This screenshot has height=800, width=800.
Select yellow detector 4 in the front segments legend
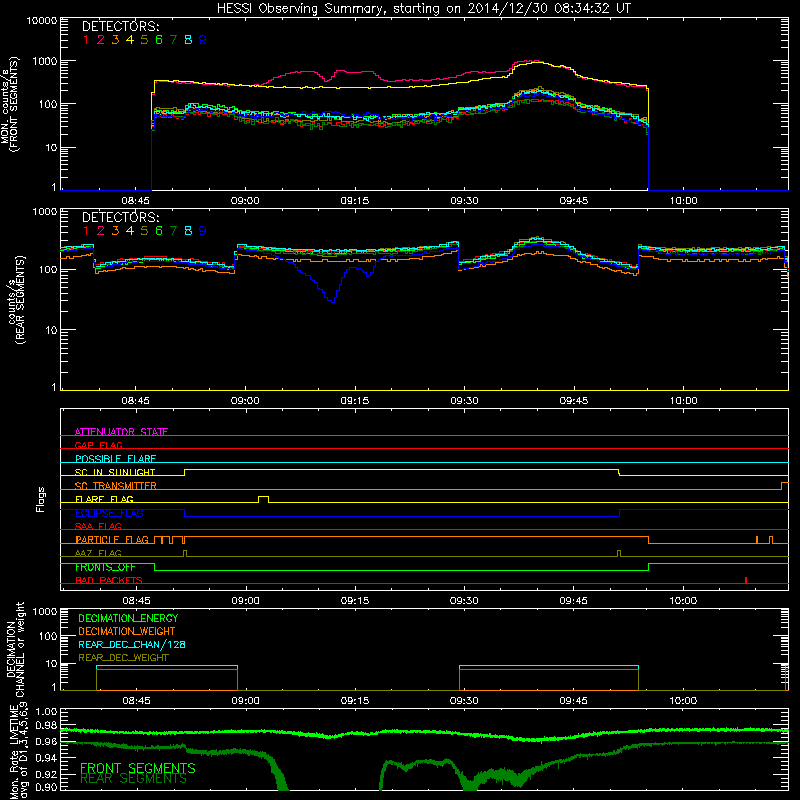[x=130, y=40]
